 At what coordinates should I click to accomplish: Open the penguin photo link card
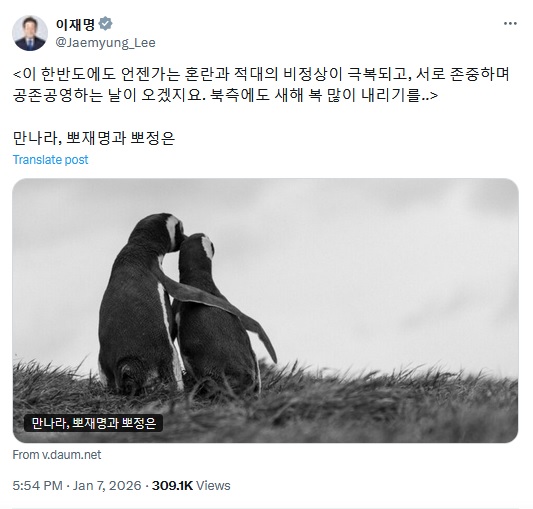click(x=265, y=310)
